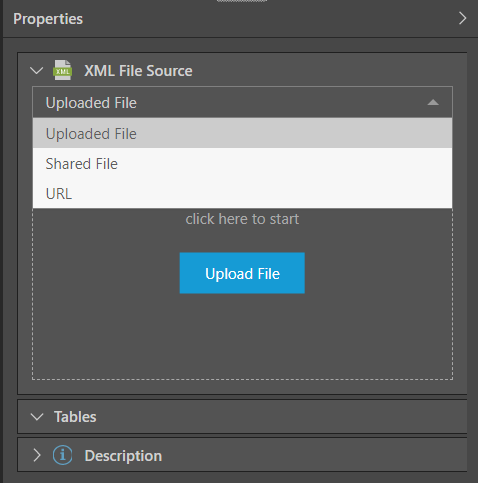Click empty dashed drop zone below Upload File
478x483 pixels.
point(242,337)
